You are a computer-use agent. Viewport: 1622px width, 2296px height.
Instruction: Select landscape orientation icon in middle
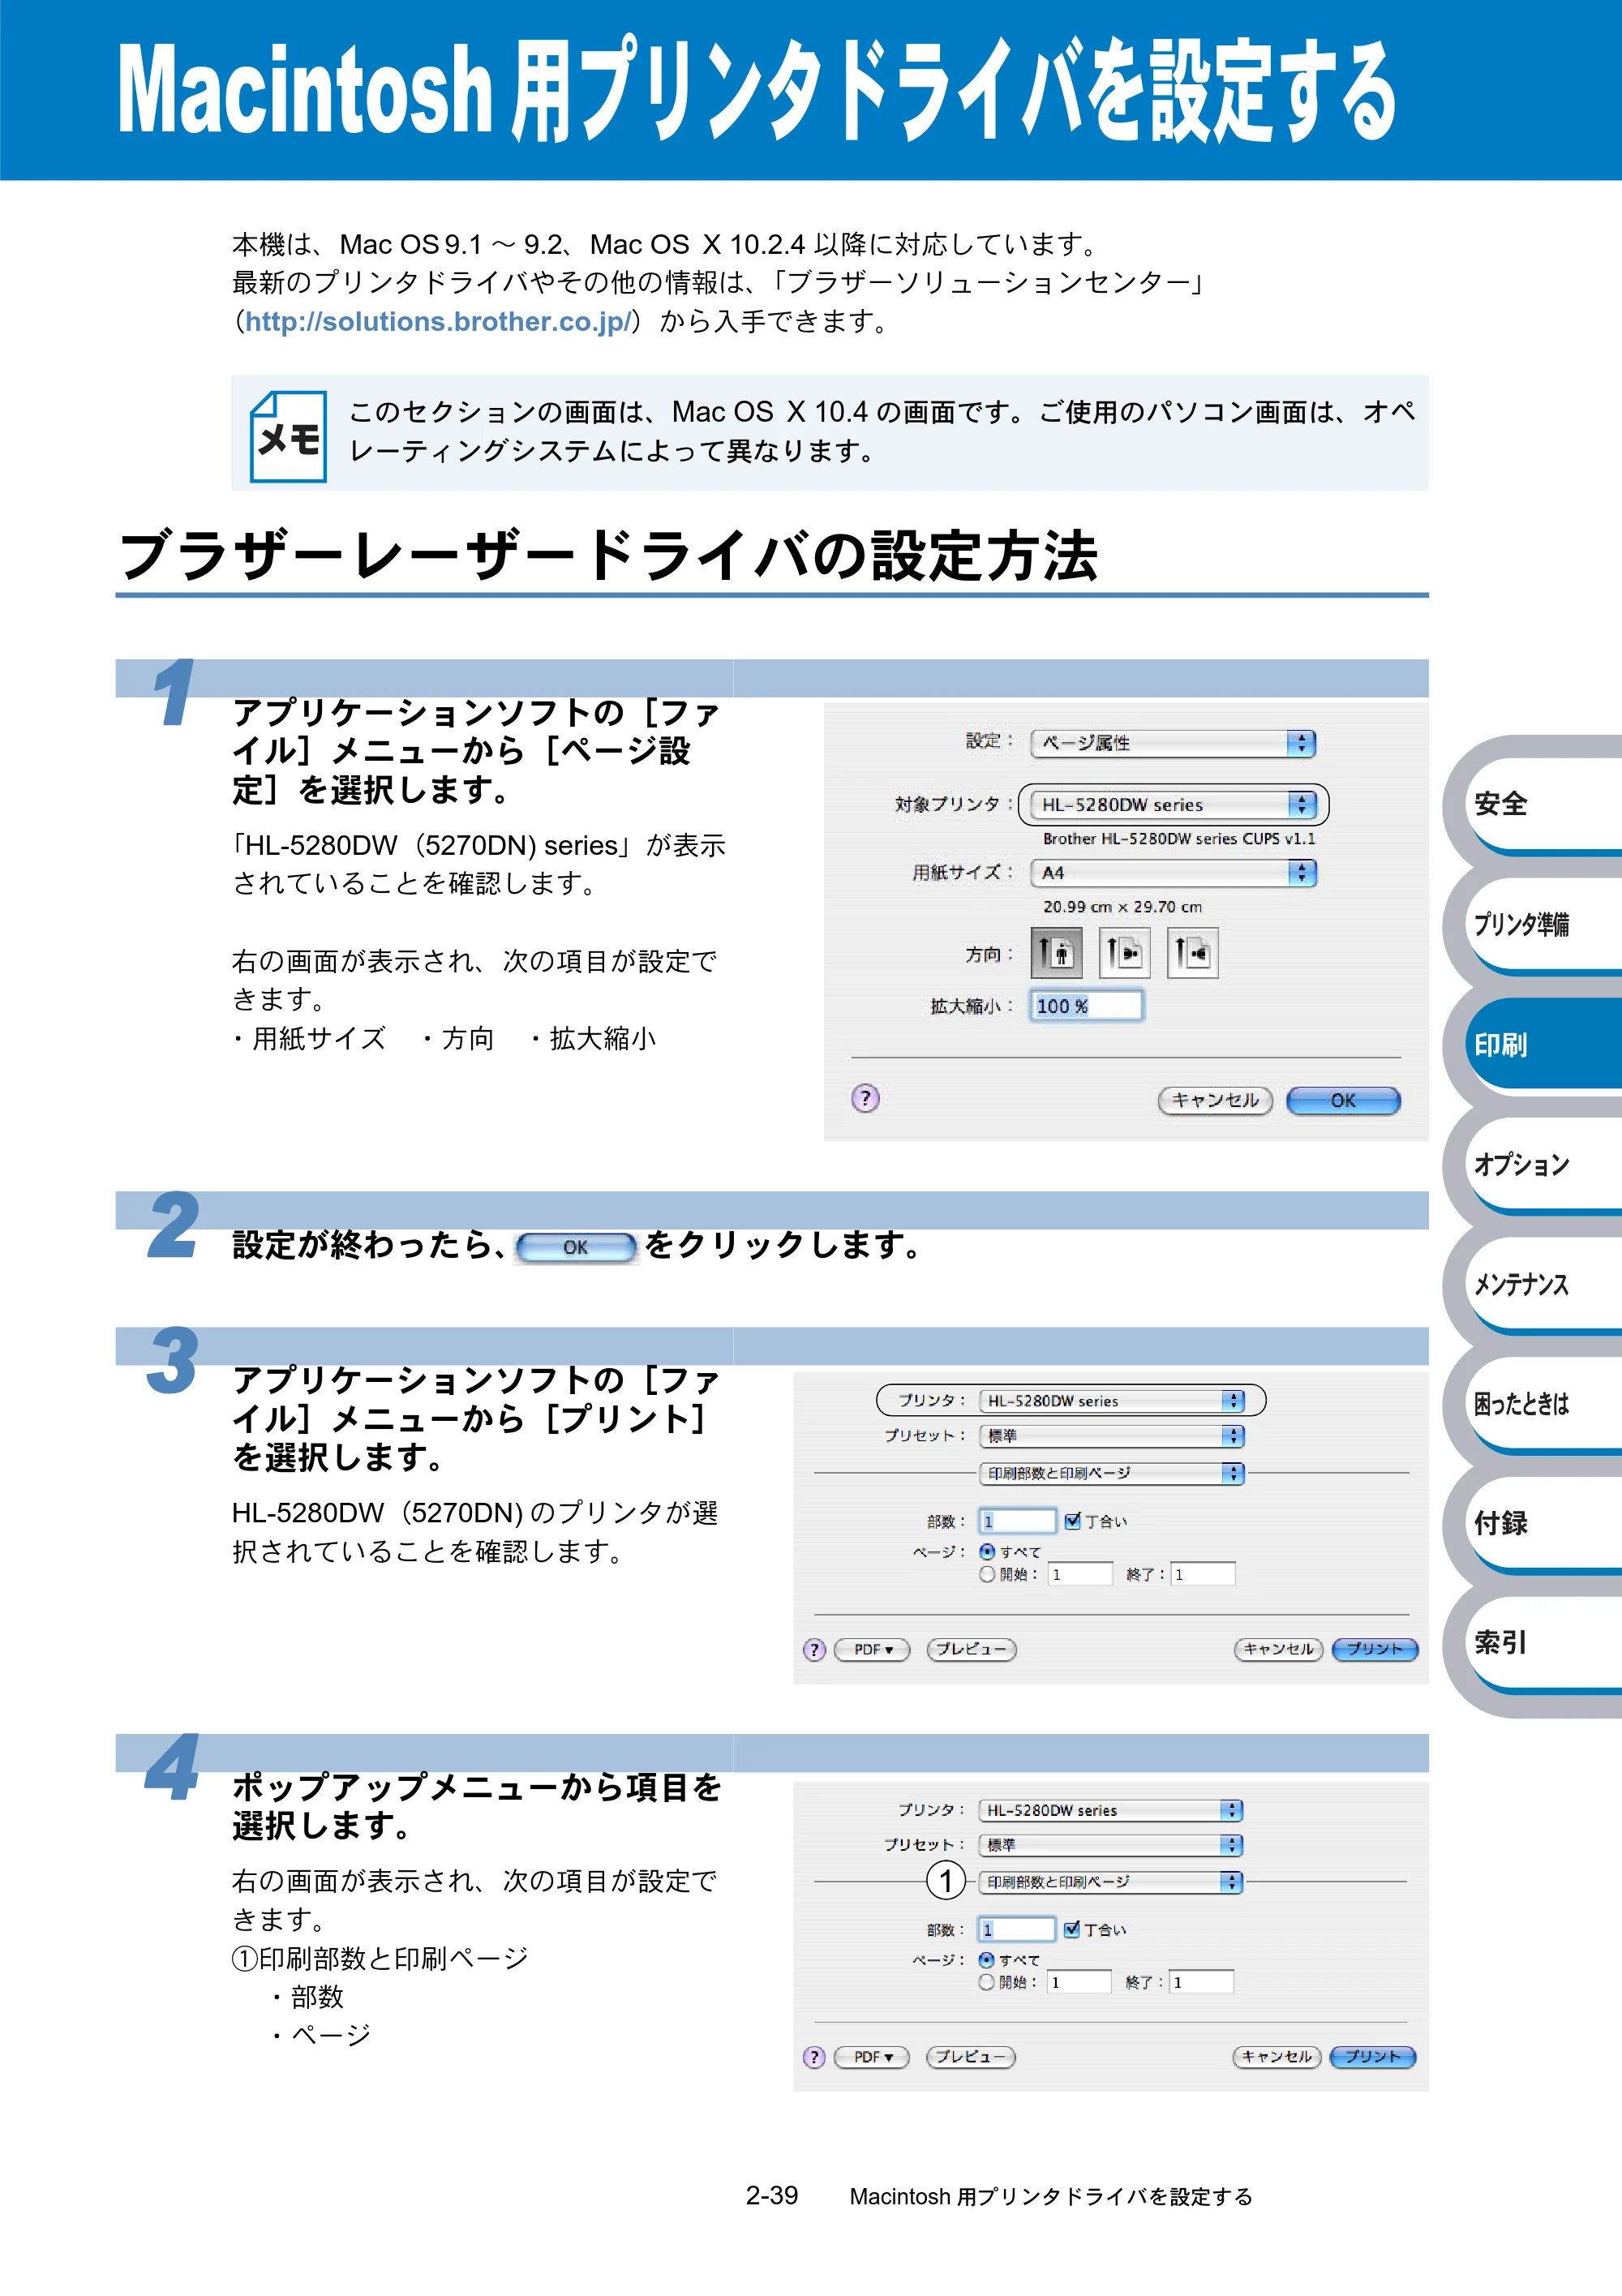[x=1124, y=952]
